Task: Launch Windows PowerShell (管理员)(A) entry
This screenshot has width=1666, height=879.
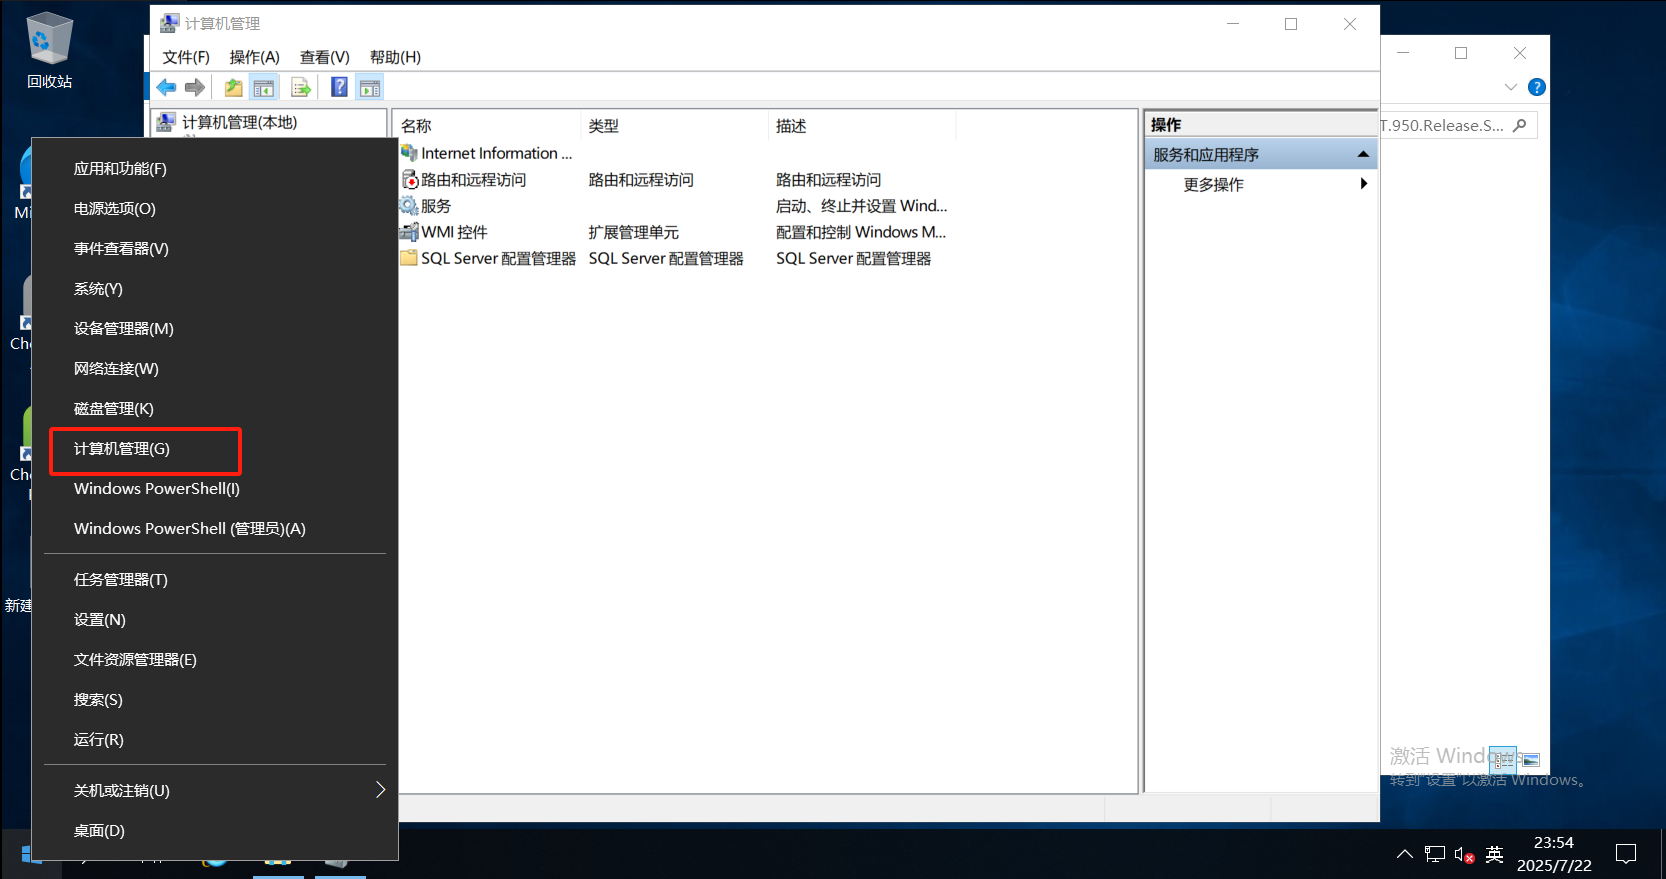Action: (215, 528)
